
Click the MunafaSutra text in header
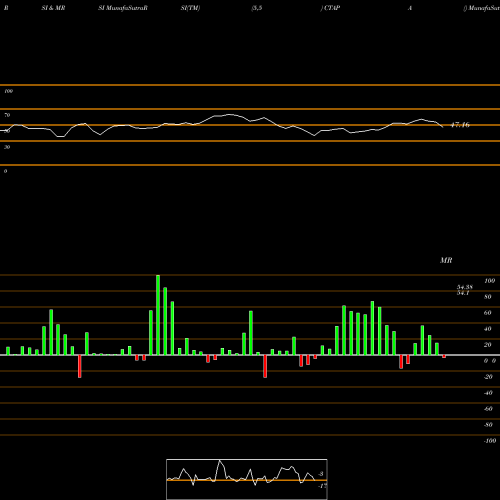pyautogui.click(x=127, y=8)
